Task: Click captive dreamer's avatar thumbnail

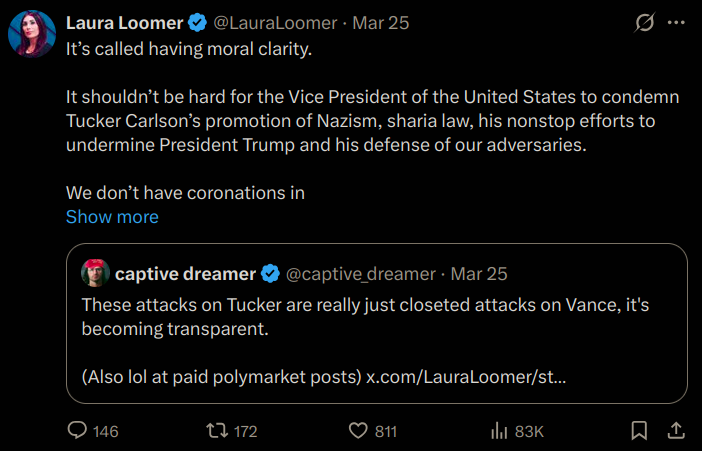Action: pos(95,273)
